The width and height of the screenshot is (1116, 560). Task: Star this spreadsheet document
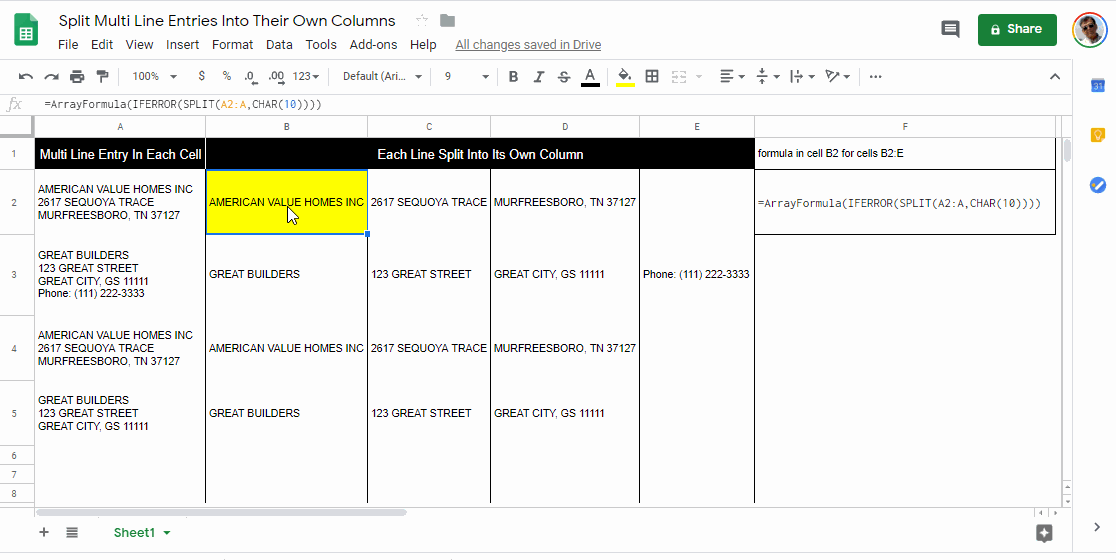coord(422,21)
